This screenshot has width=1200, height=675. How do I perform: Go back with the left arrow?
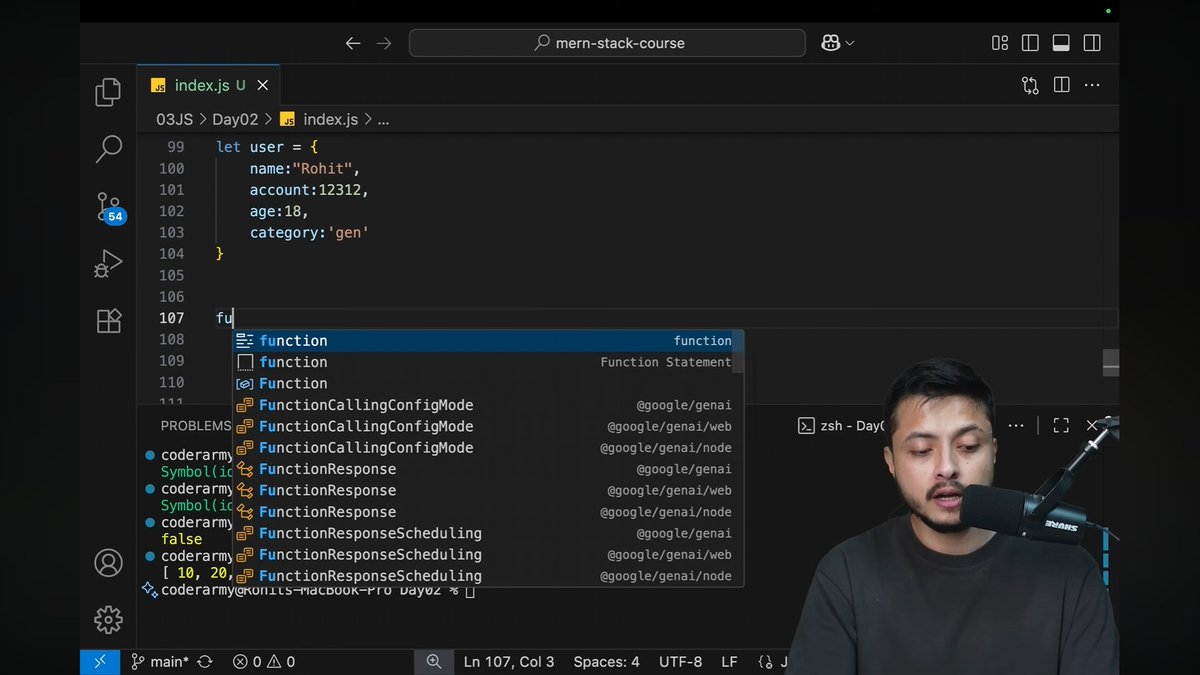[x=352, y=43]
